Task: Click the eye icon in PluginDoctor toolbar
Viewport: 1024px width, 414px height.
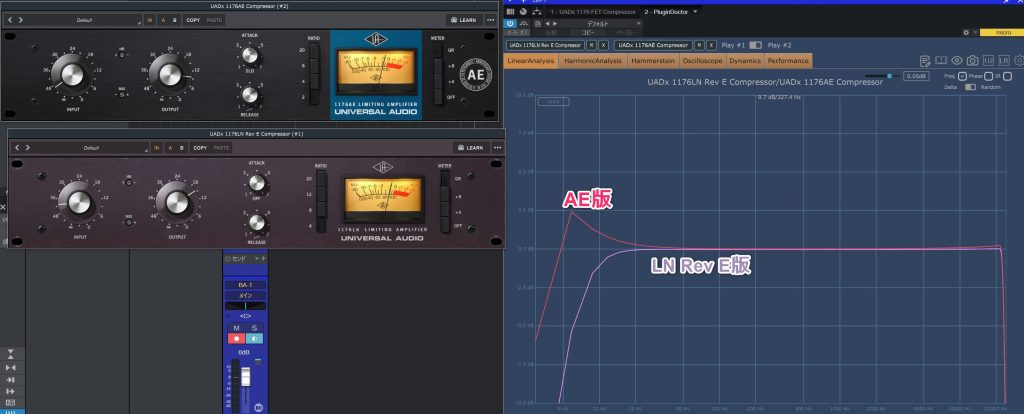Action: (x=956, y=61)
